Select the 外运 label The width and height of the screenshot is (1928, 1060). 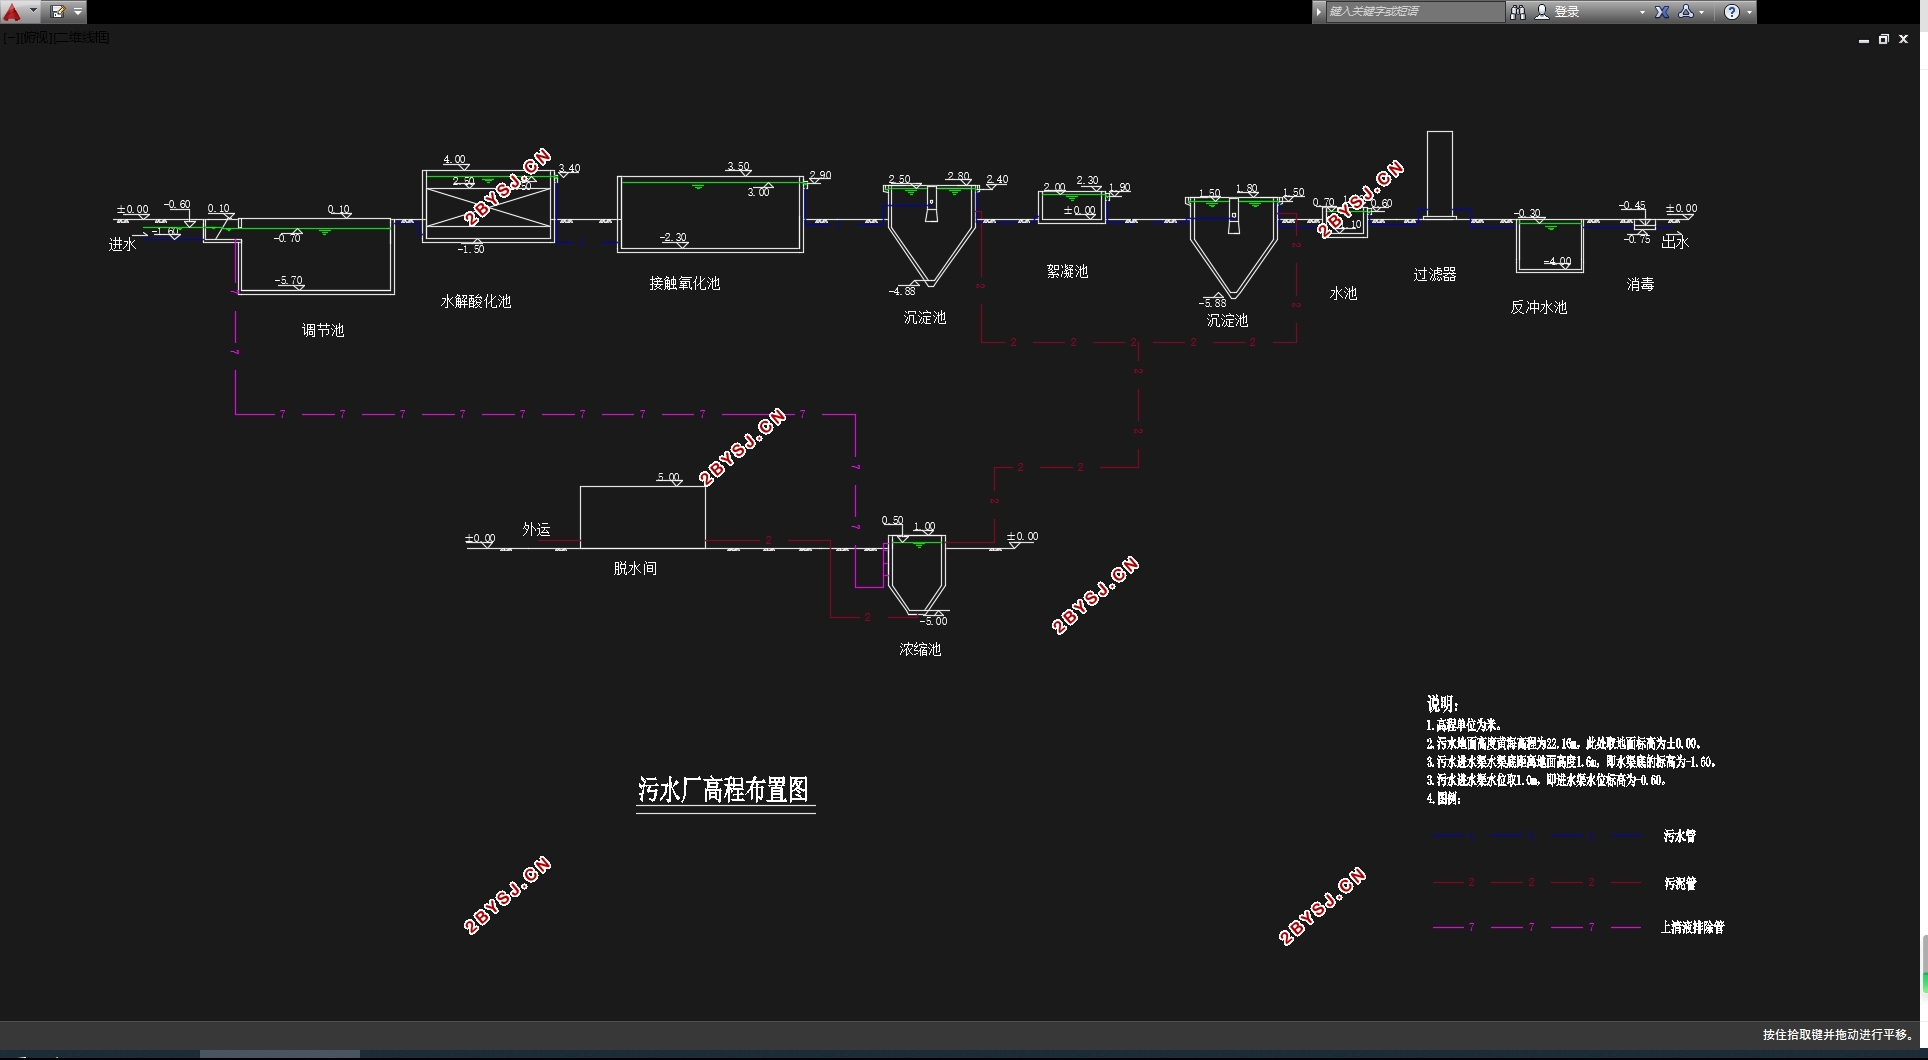[x=536, y=529]
